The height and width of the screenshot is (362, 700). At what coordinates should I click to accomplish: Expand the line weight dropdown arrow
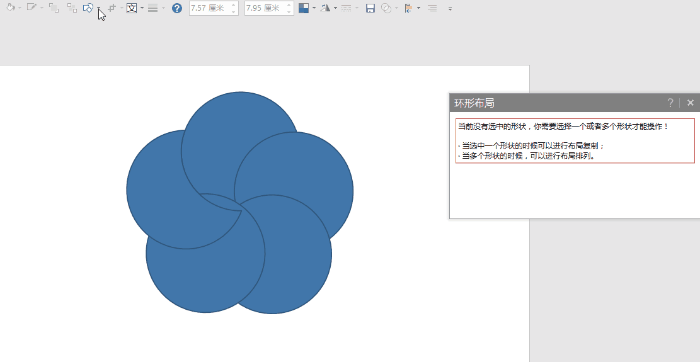click(163, 8)
